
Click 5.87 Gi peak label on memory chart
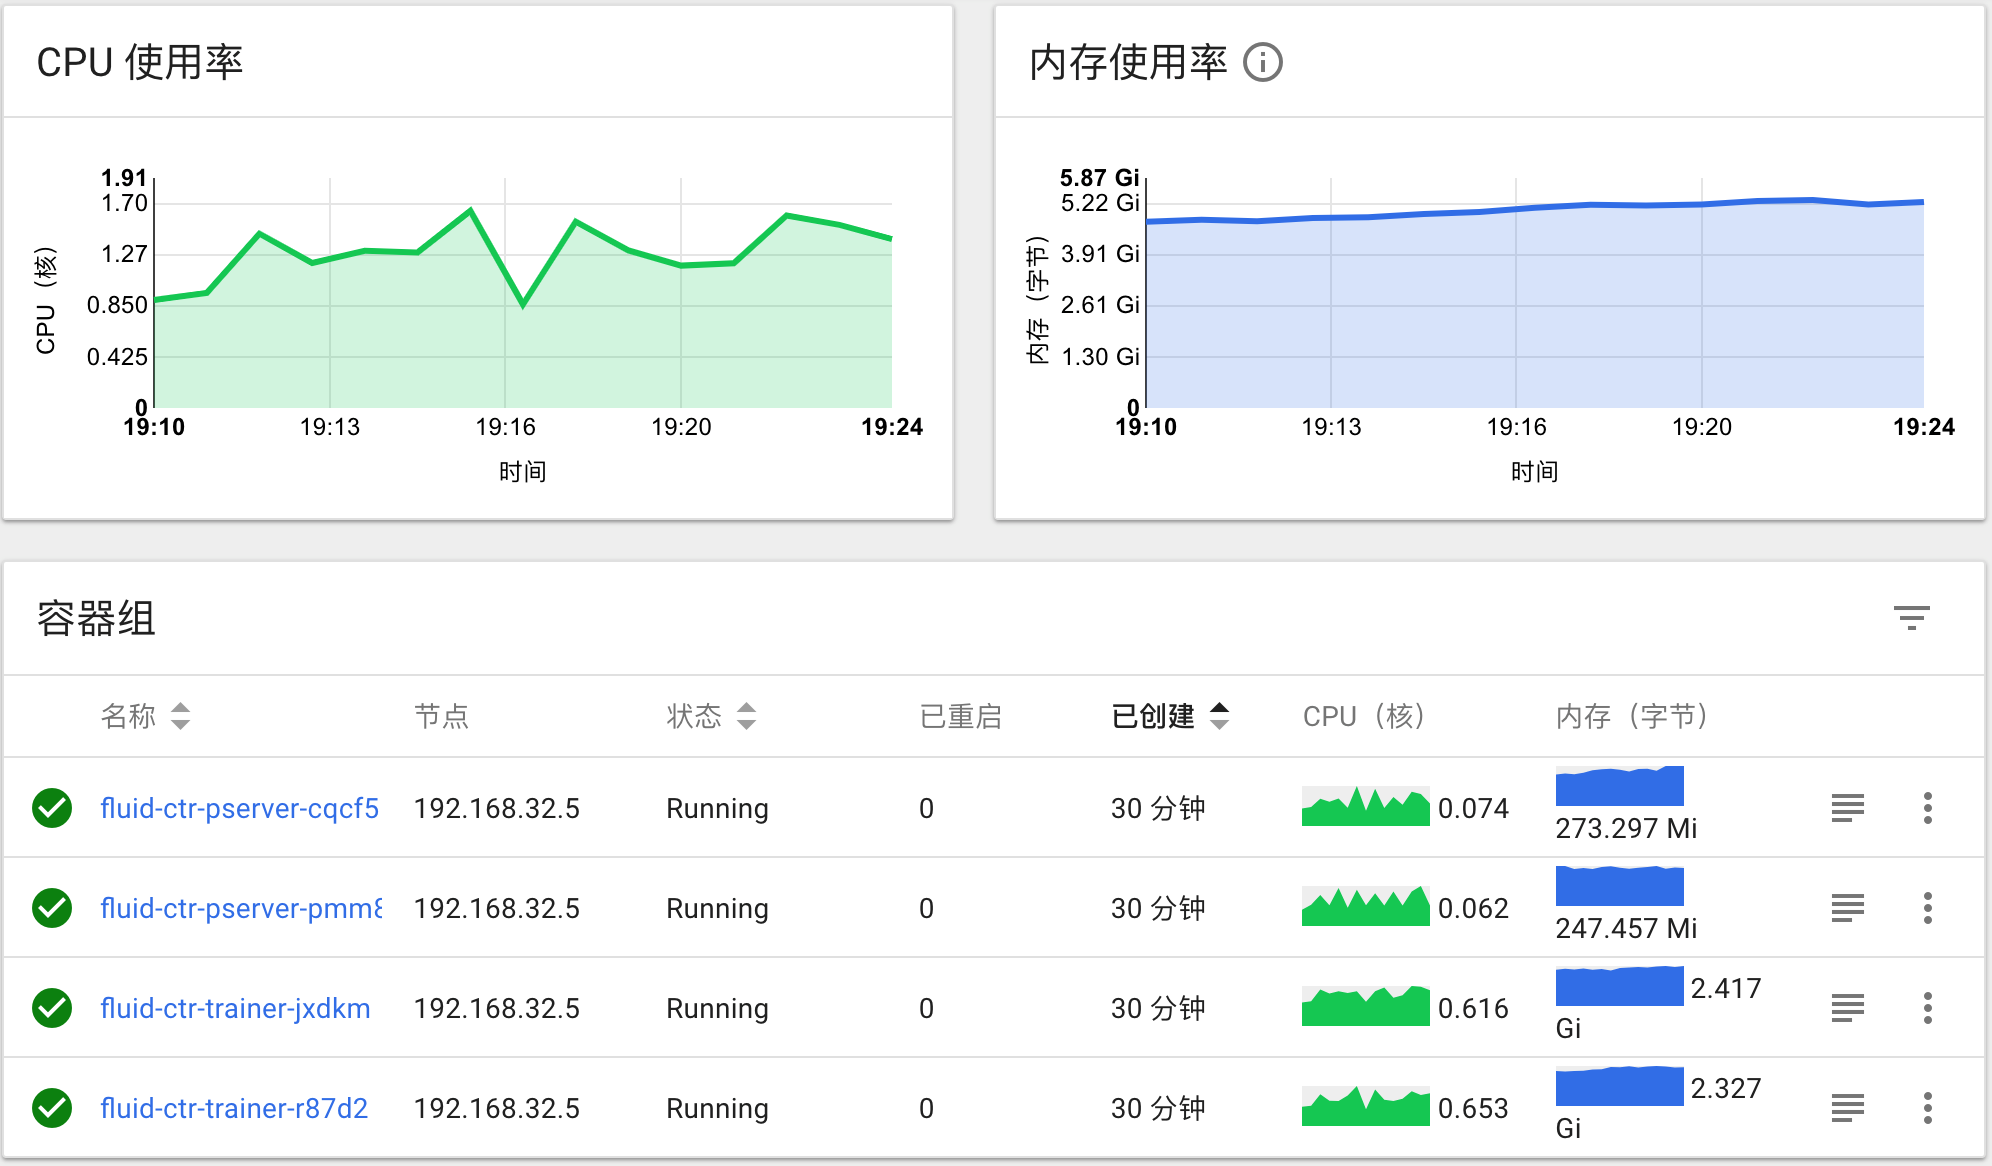click(x=1099, y=178)
